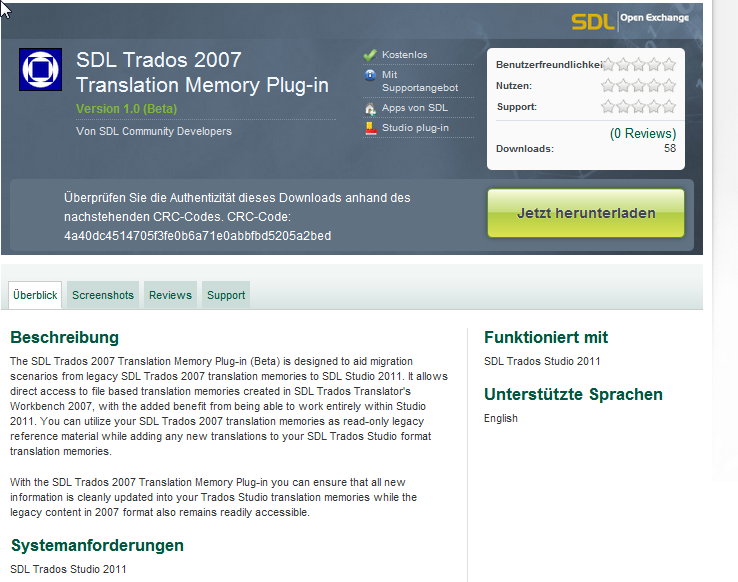Screen dimensions: 738x582
Task: Click the first Benutzerfreundlichkeit rating star
Action: [608, 64]
